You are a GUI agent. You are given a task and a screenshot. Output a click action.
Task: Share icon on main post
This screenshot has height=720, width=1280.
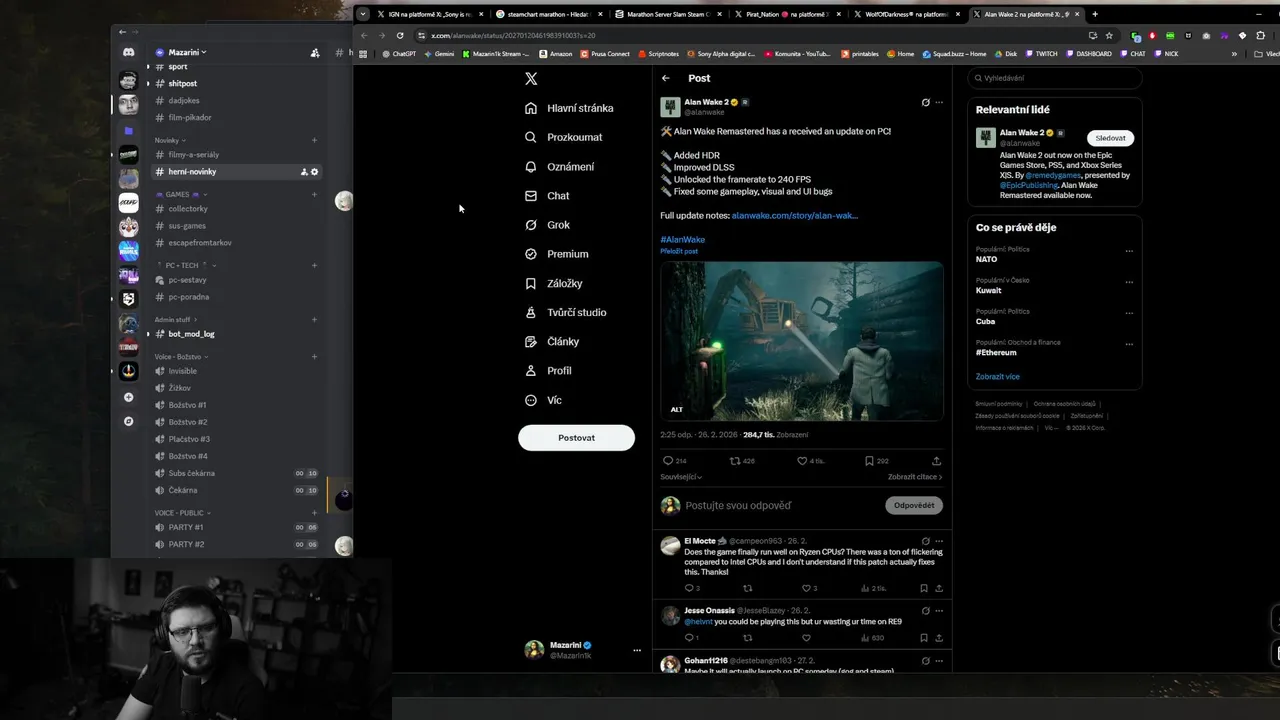point(936,461)
